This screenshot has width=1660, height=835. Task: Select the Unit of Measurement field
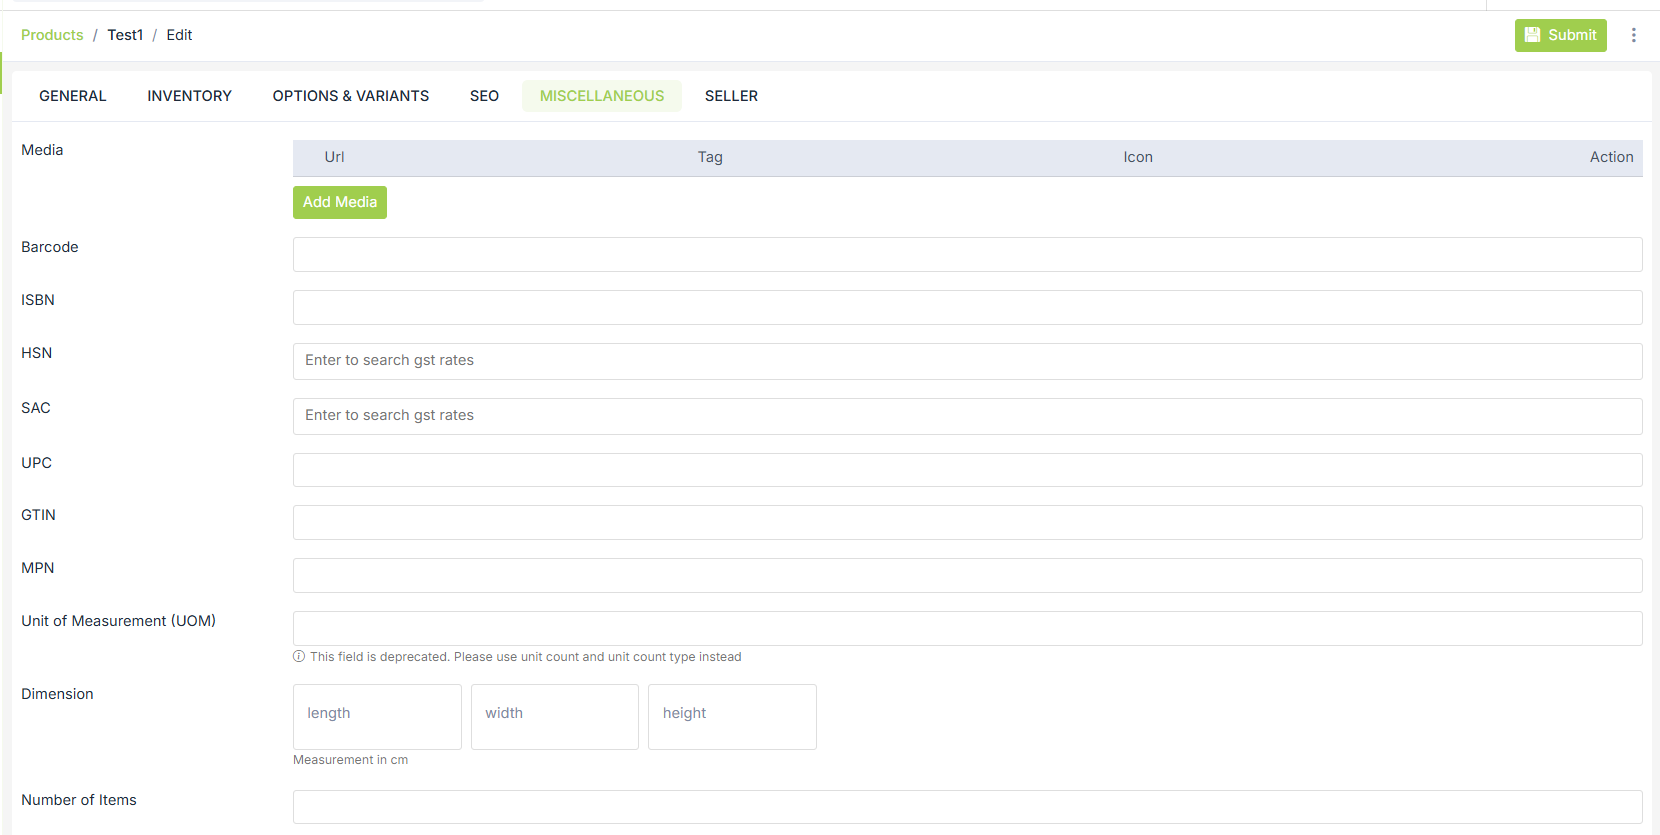(x=966, y=628)
